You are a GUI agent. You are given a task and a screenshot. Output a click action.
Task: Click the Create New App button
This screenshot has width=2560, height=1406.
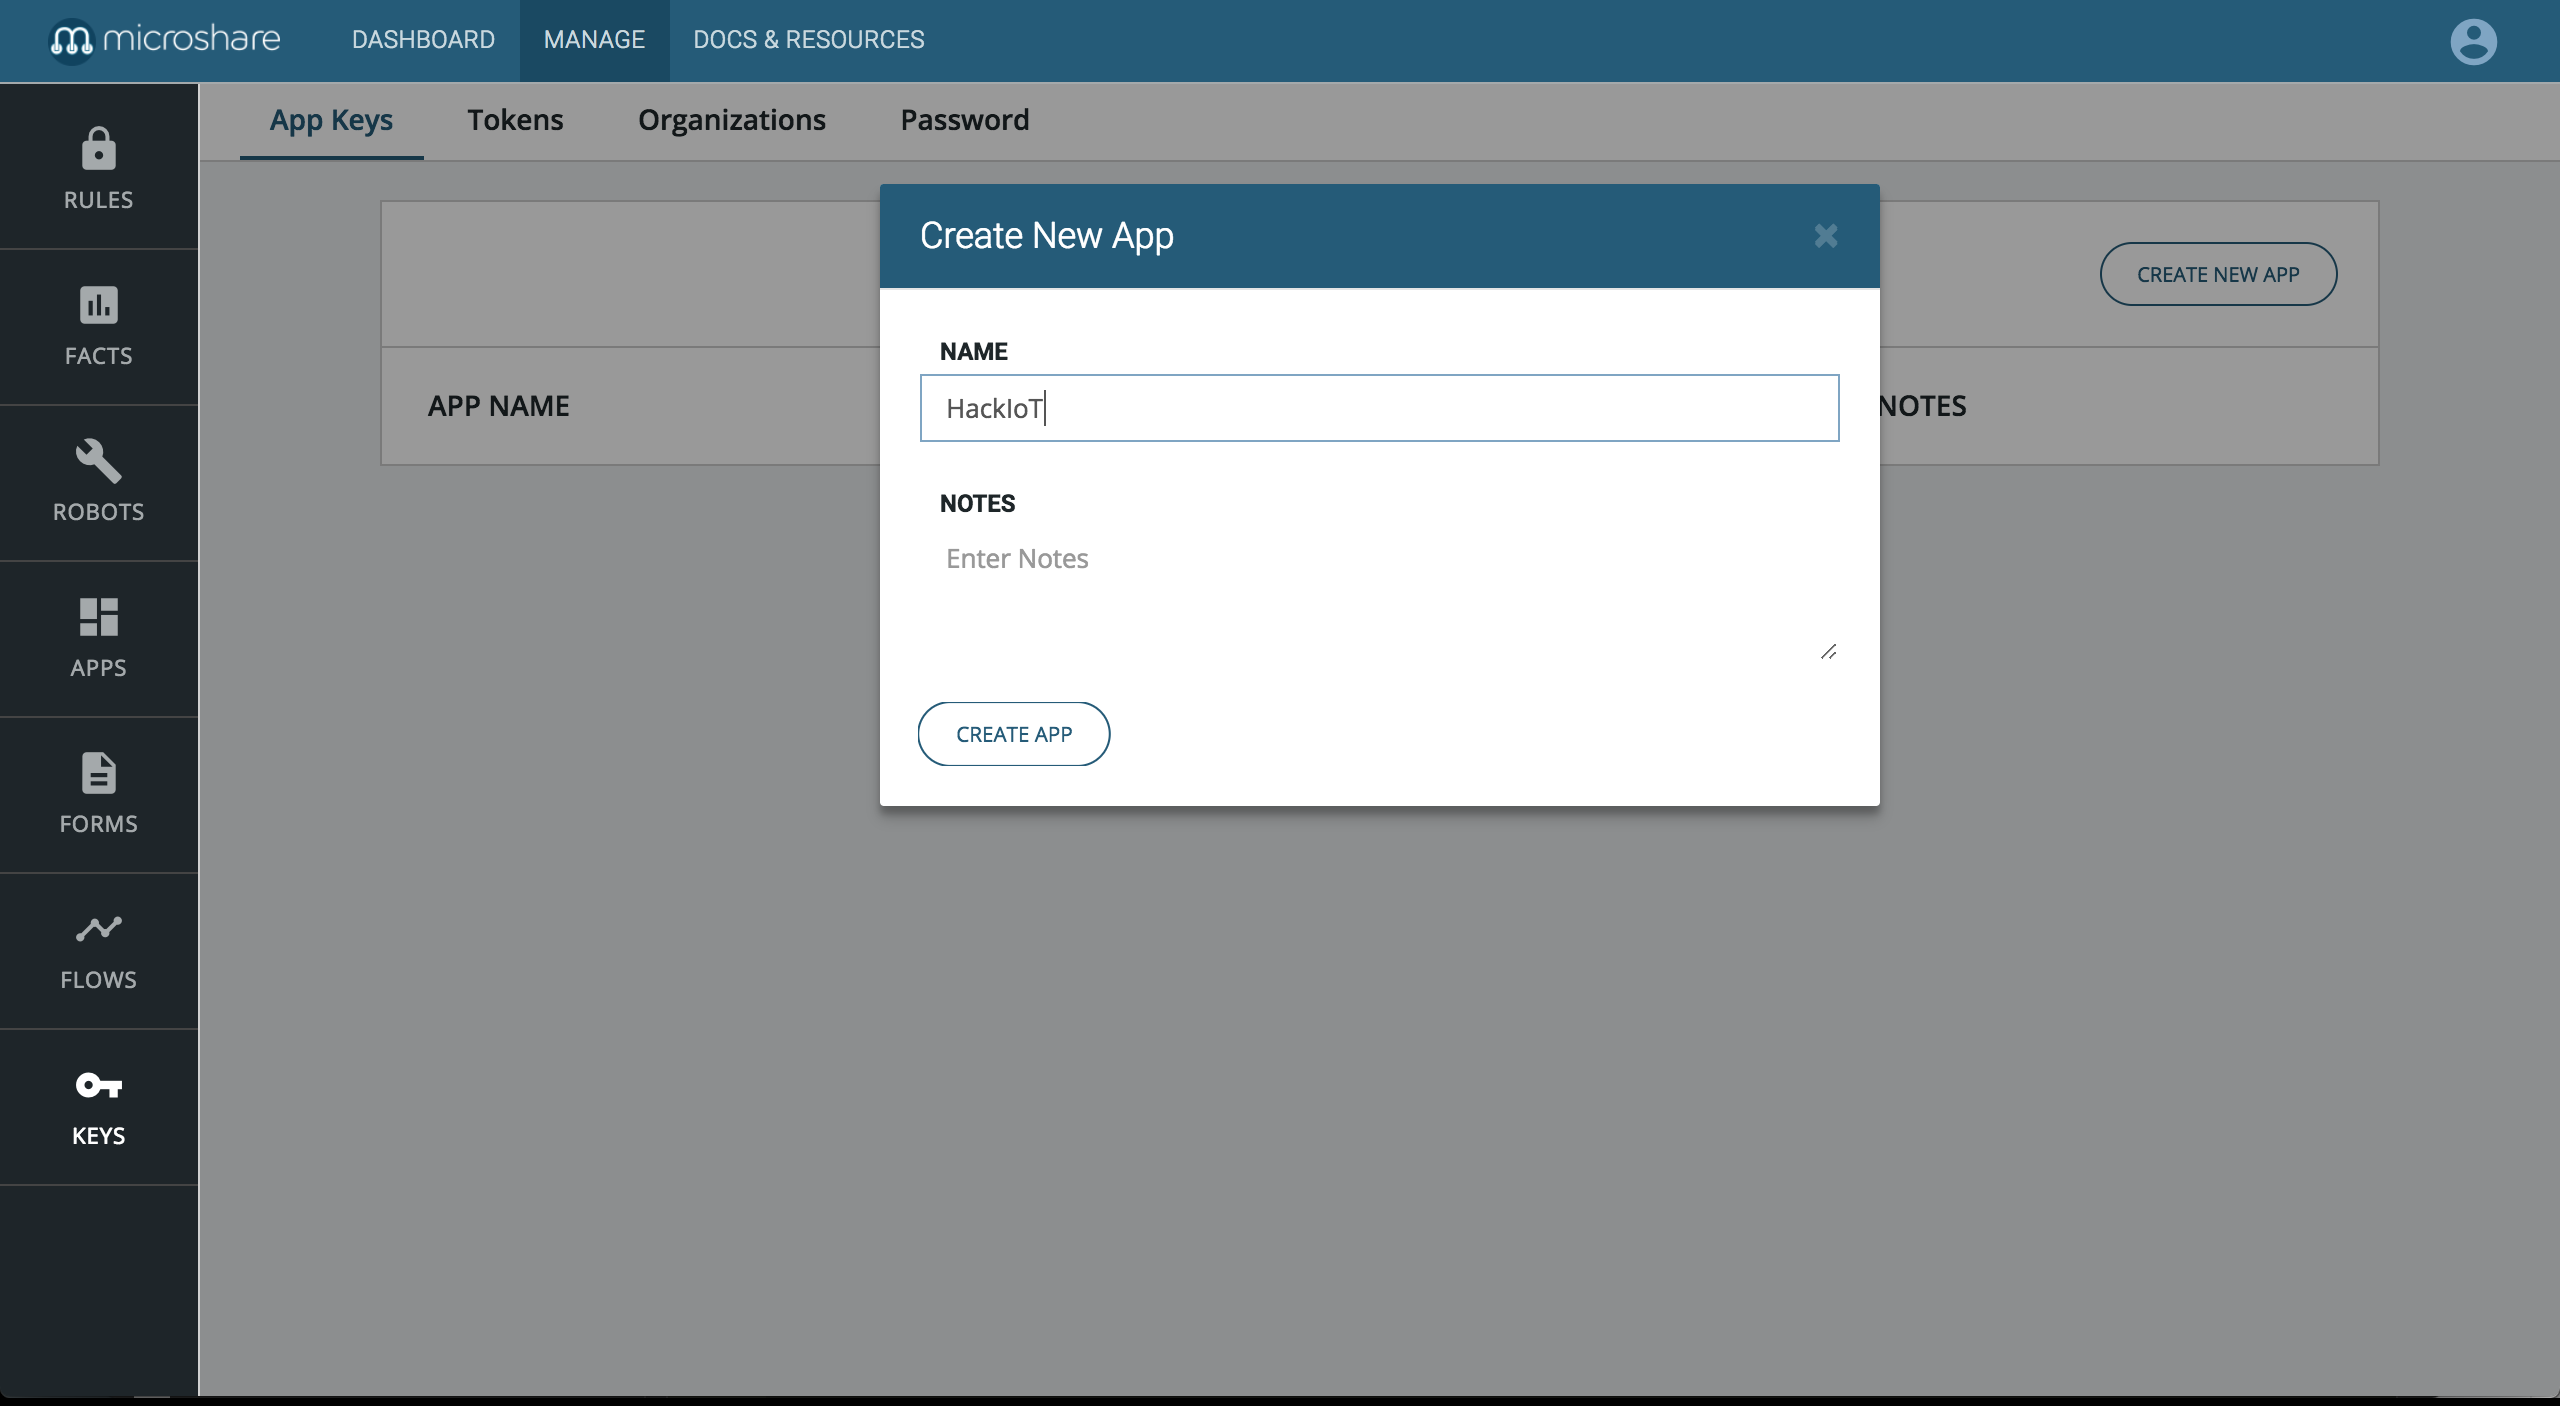click(2218, 274)
